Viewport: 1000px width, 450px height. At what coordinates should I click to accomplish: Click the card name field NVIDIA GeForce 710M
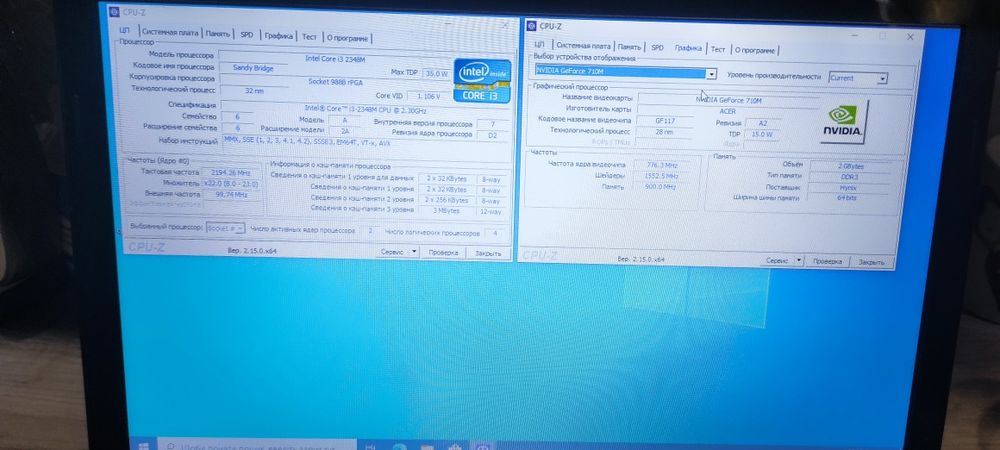[x=728, y=101]
